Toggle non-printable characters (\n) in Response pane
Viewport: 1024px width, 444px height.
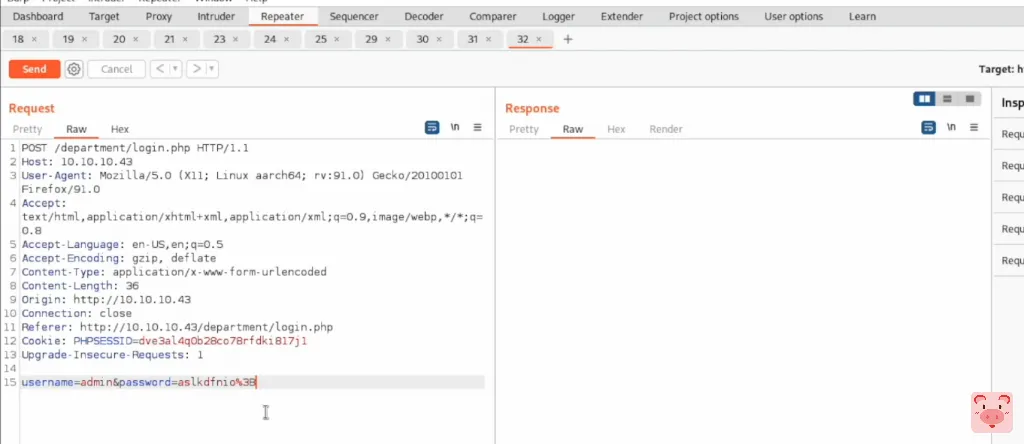click(952, 127)
